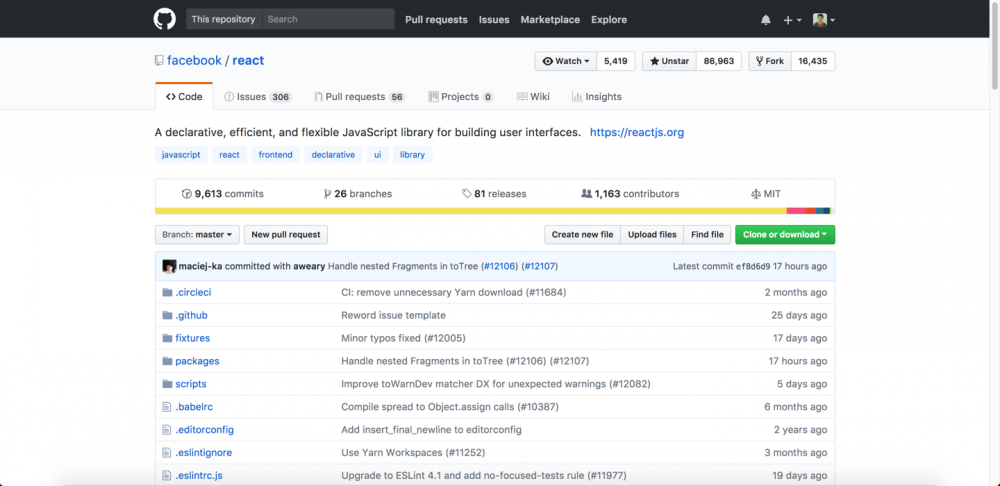View the 9,613 commits
This screenshot has width=1000, height=486.
point(223,194)
